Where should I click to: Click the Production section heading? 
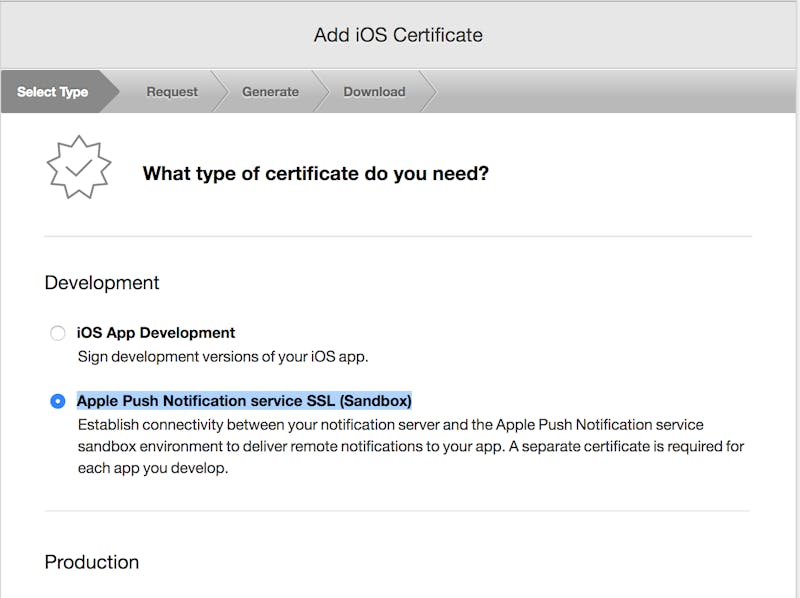click(92, 562)
